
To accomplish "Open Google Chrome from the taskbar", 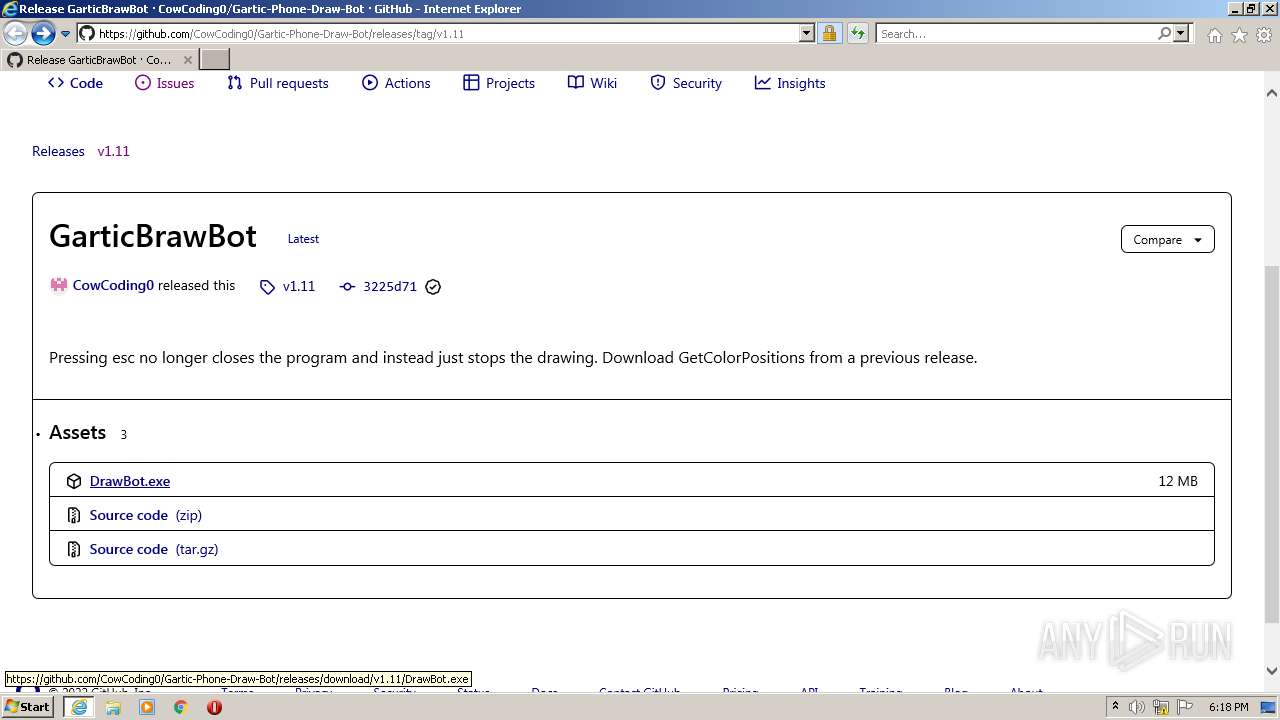I will pos(181,707).
